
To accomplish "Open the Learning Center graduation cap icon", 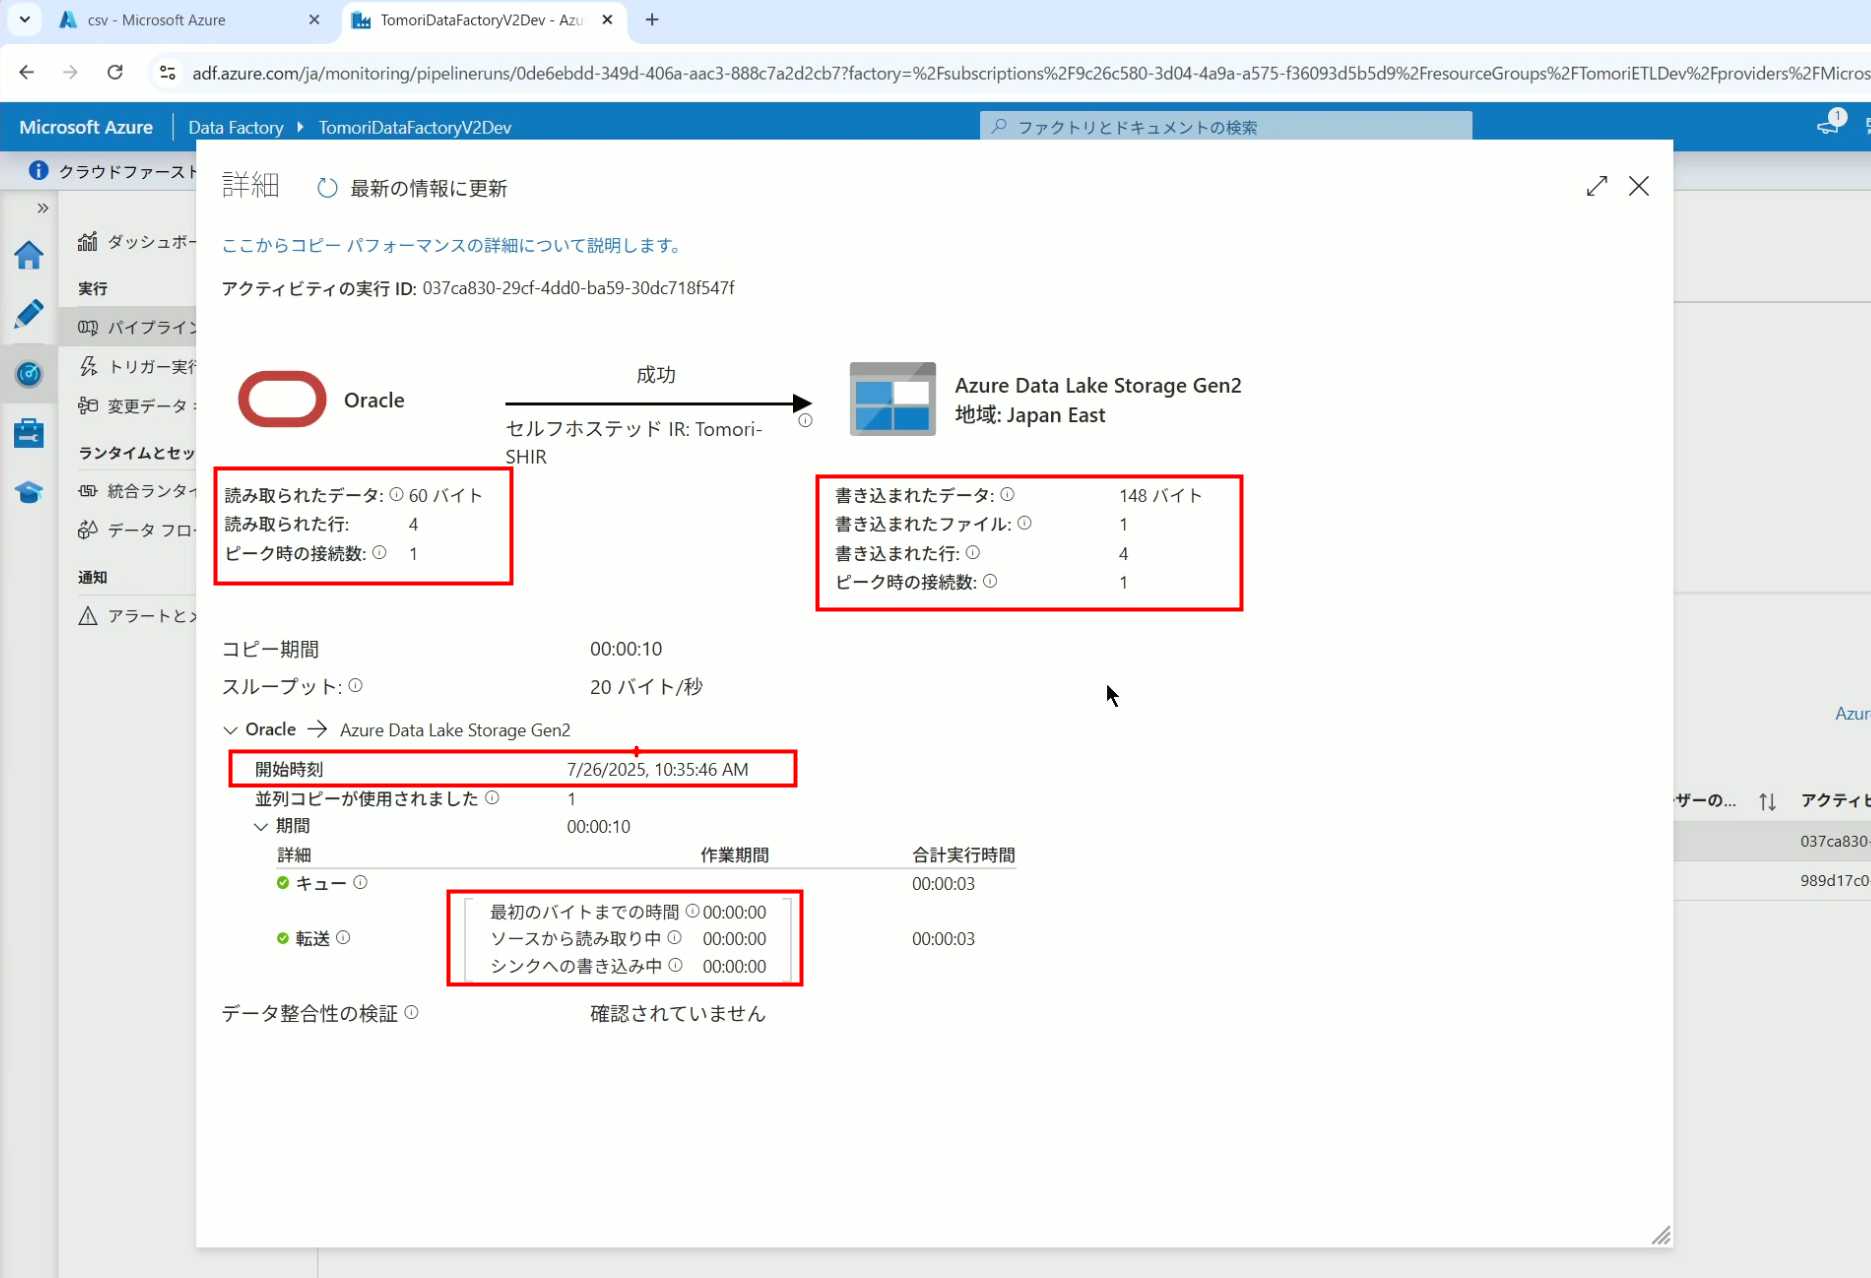I will pyautogui.click(x=28, y=492).
